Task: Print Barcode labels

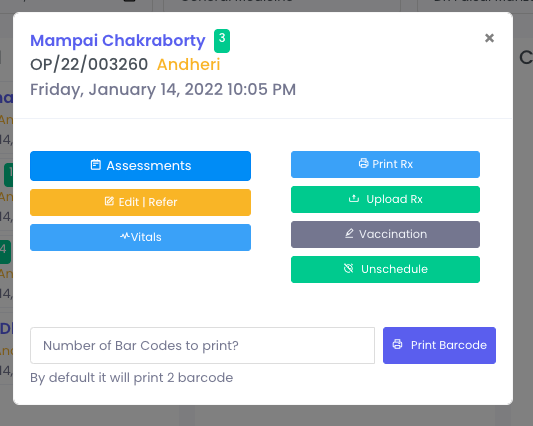Action: [439, 345]
